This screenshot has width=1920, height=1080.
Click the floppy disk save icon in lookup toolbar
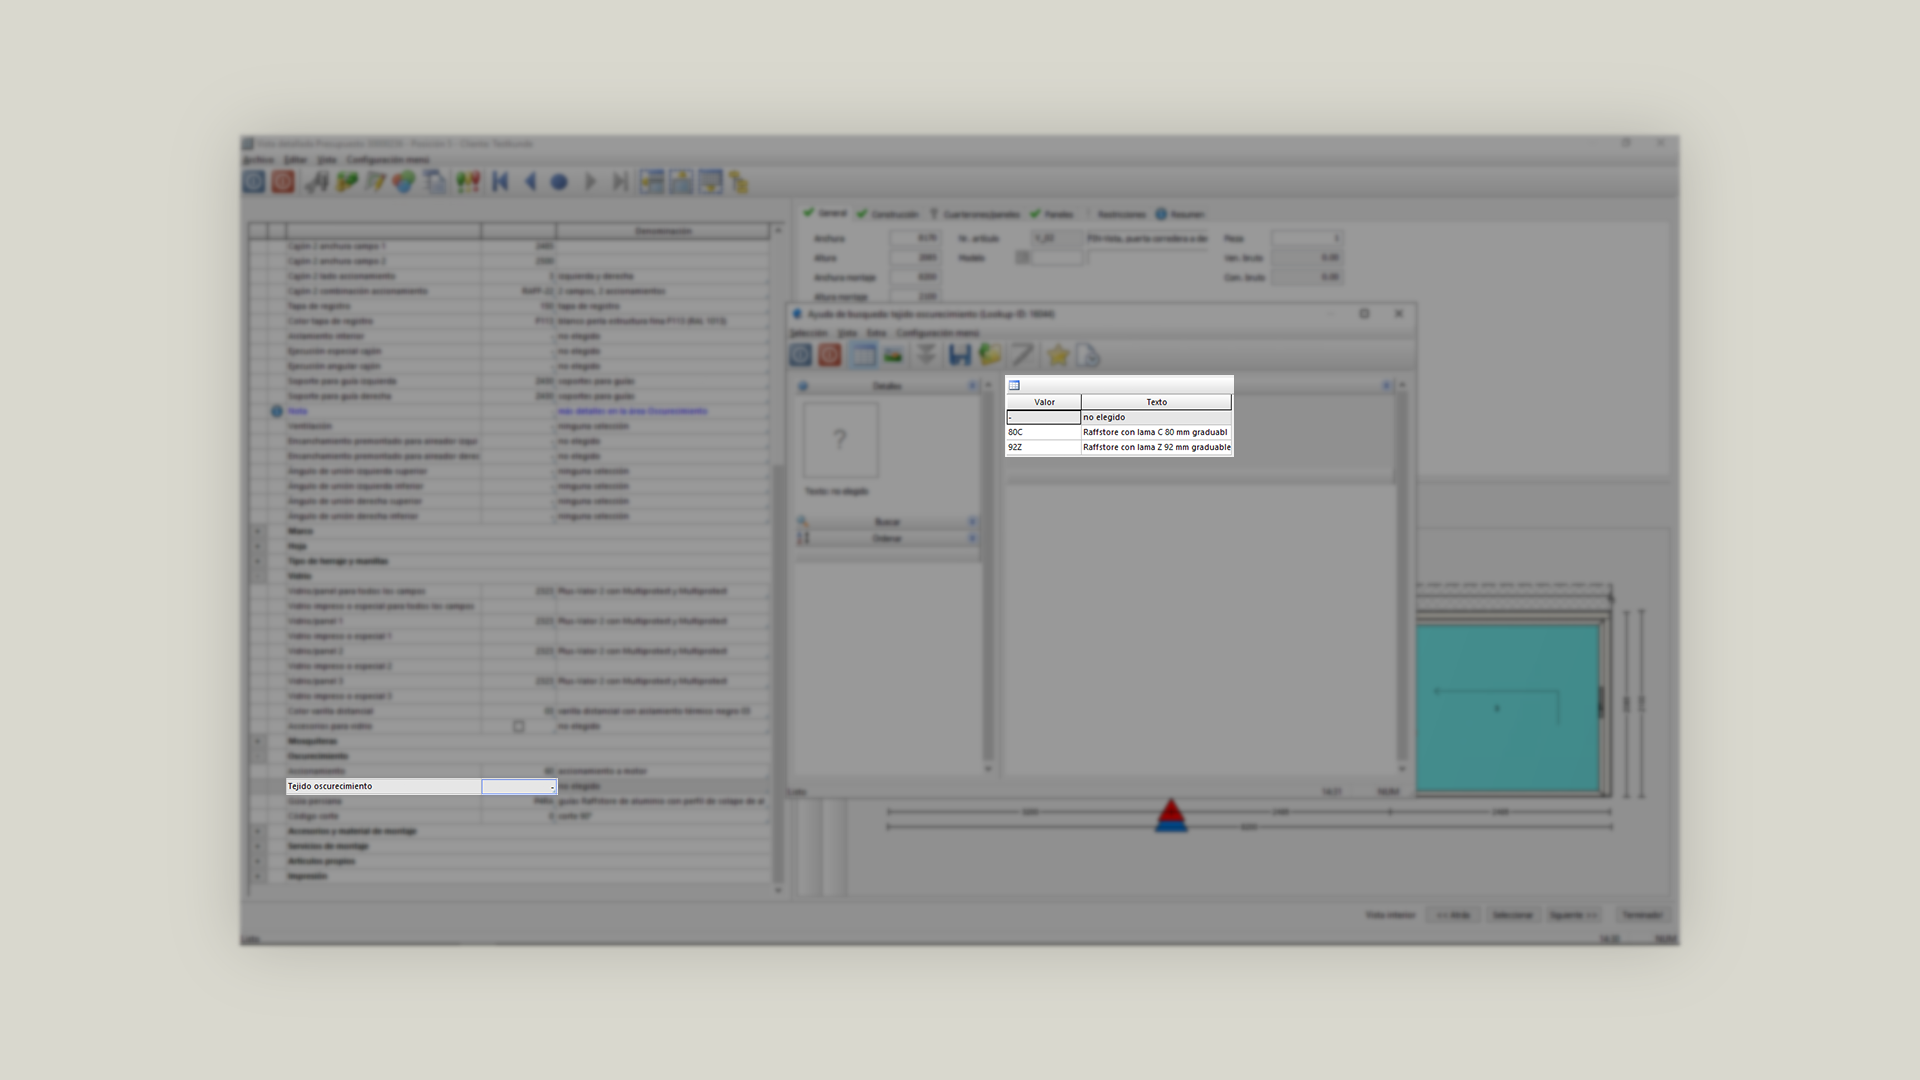[960, 355]
